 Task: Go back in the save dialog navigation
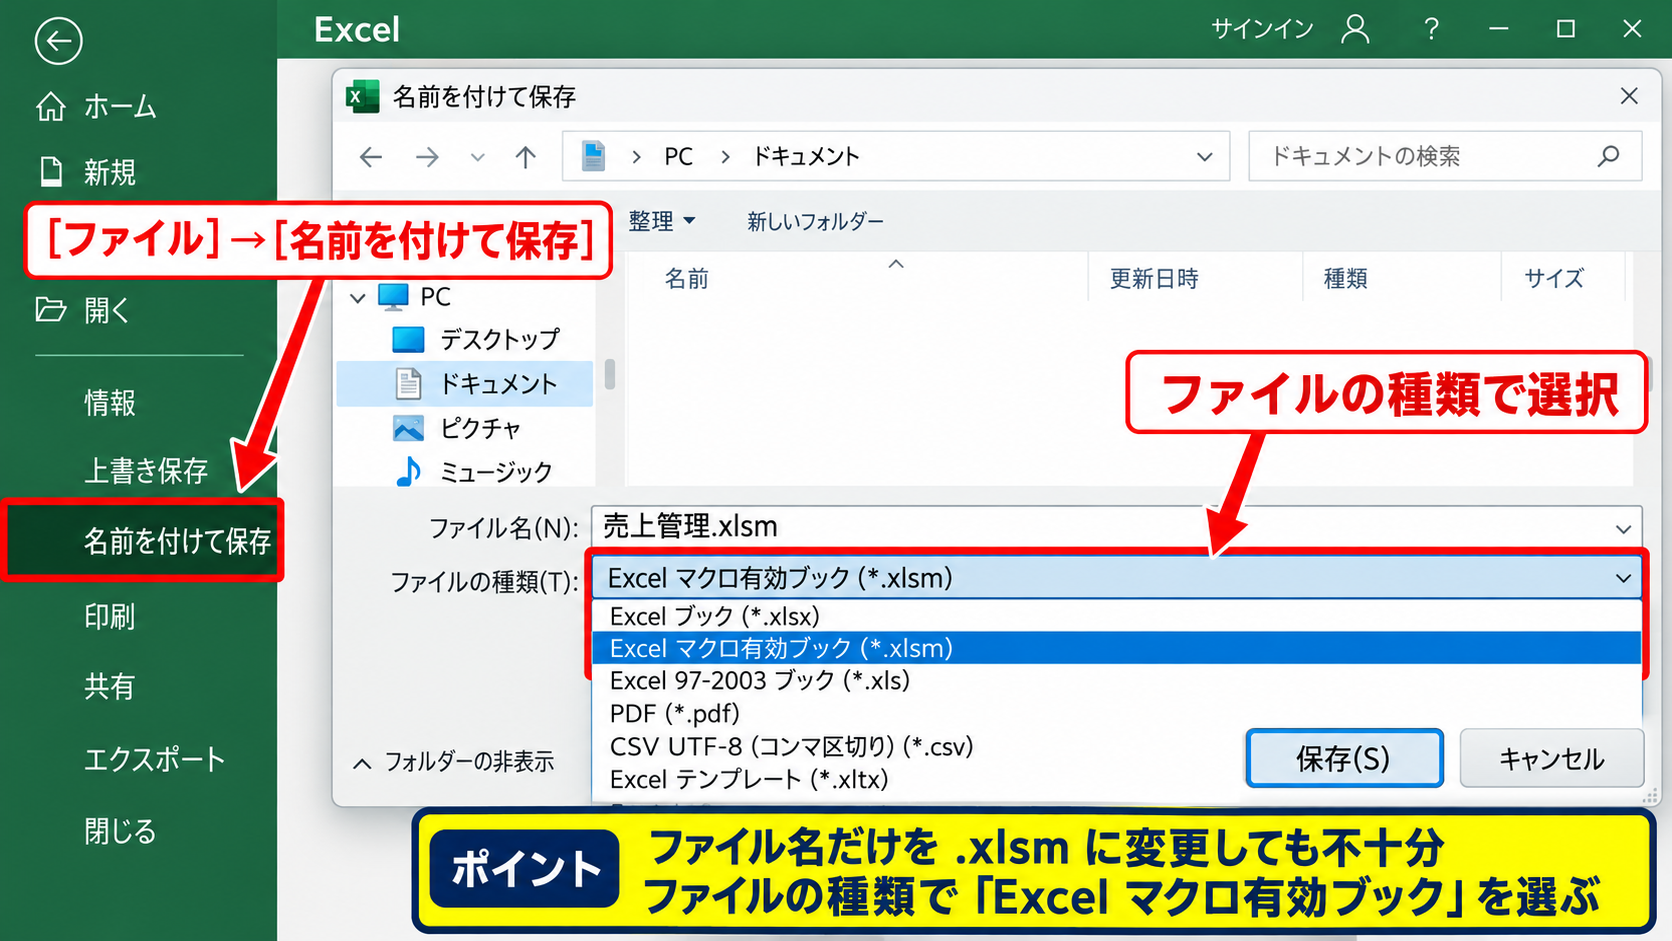[371, 156]
